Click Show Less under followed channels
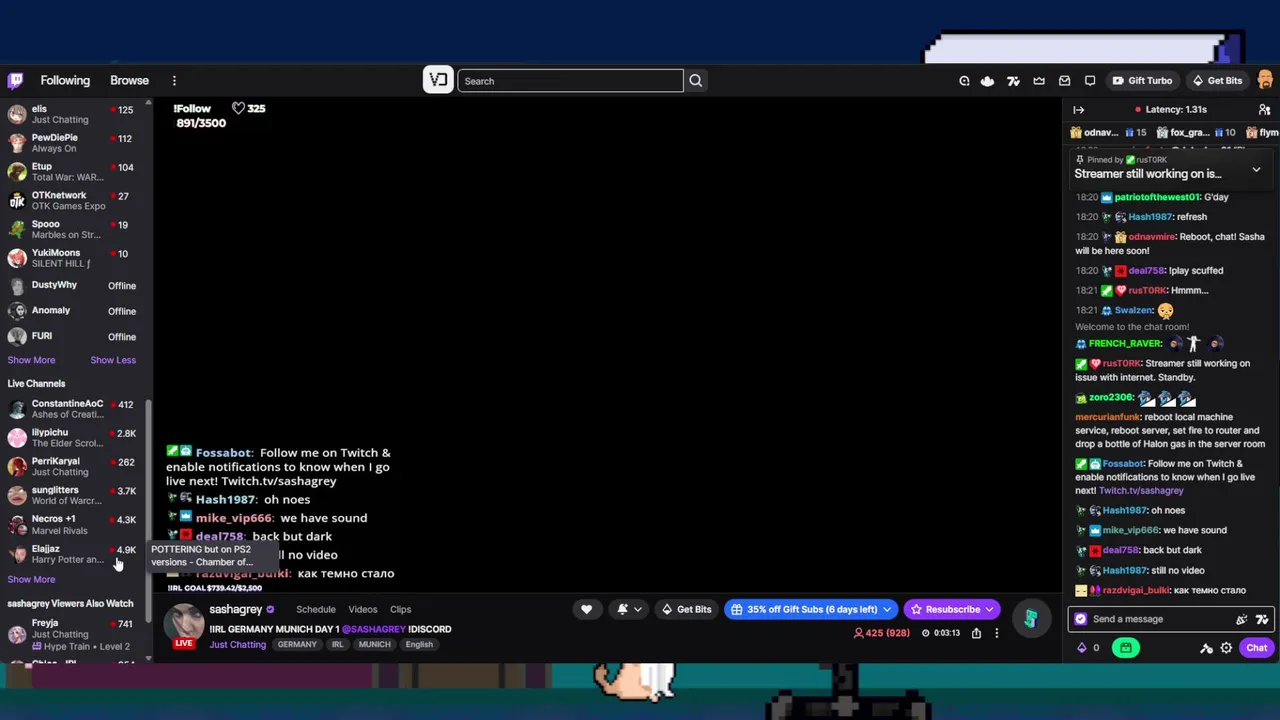This screenshot has width=1280, height=720. tap(113, 360)
